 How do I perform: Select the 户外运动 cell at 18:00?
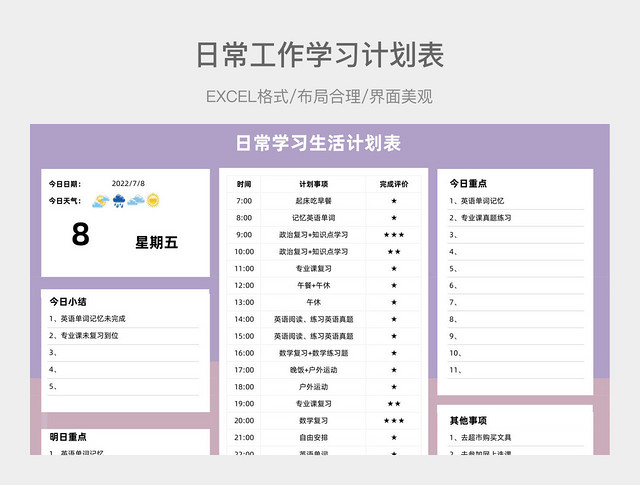313,387
